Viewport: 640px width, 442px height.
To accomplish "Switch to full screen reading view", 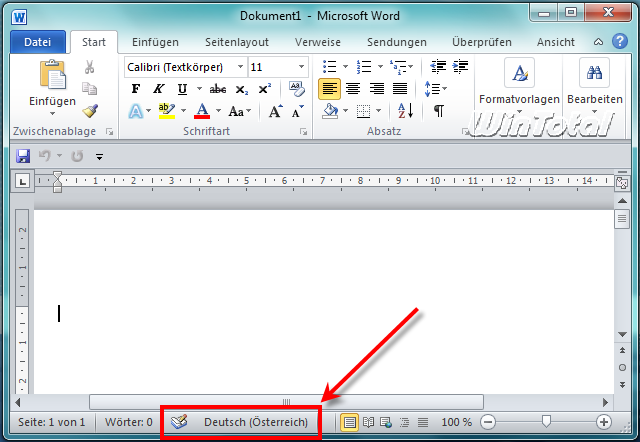I will 368,422.
